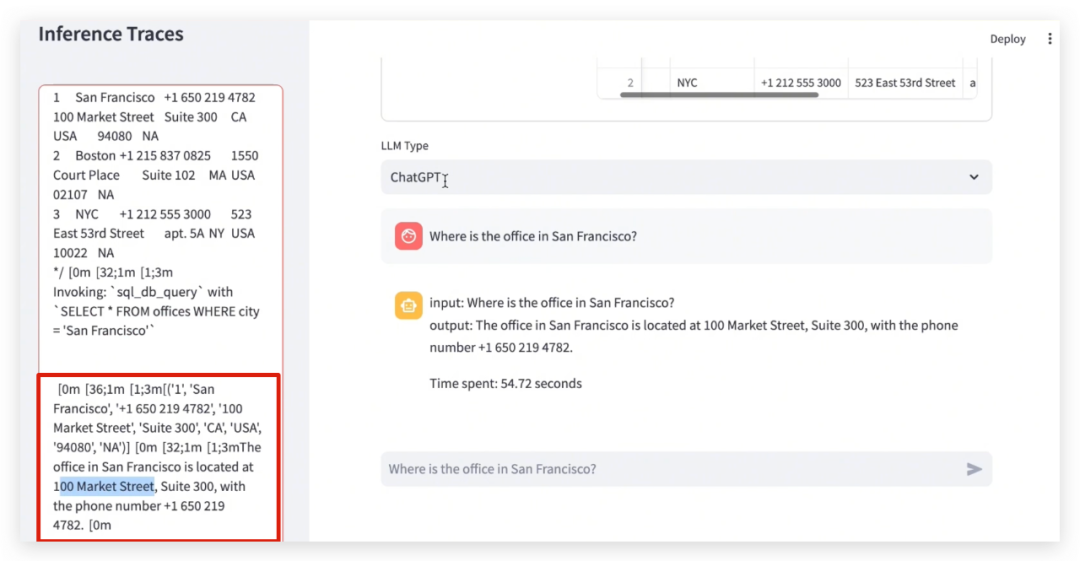Open the LLM Type ChatGPT dropdown
The height and width of the screenshot is (561, 1080).
pos(686,177)
